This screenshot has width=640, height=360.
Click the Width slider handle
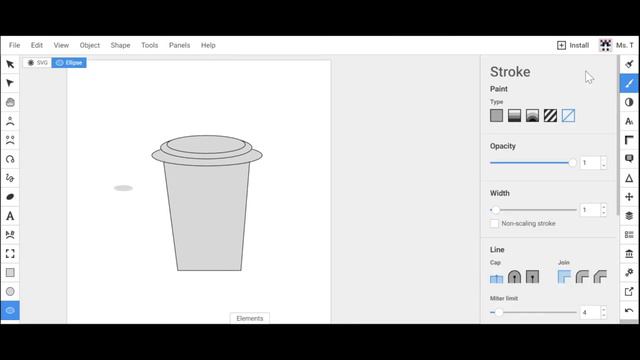pos(496,210)
